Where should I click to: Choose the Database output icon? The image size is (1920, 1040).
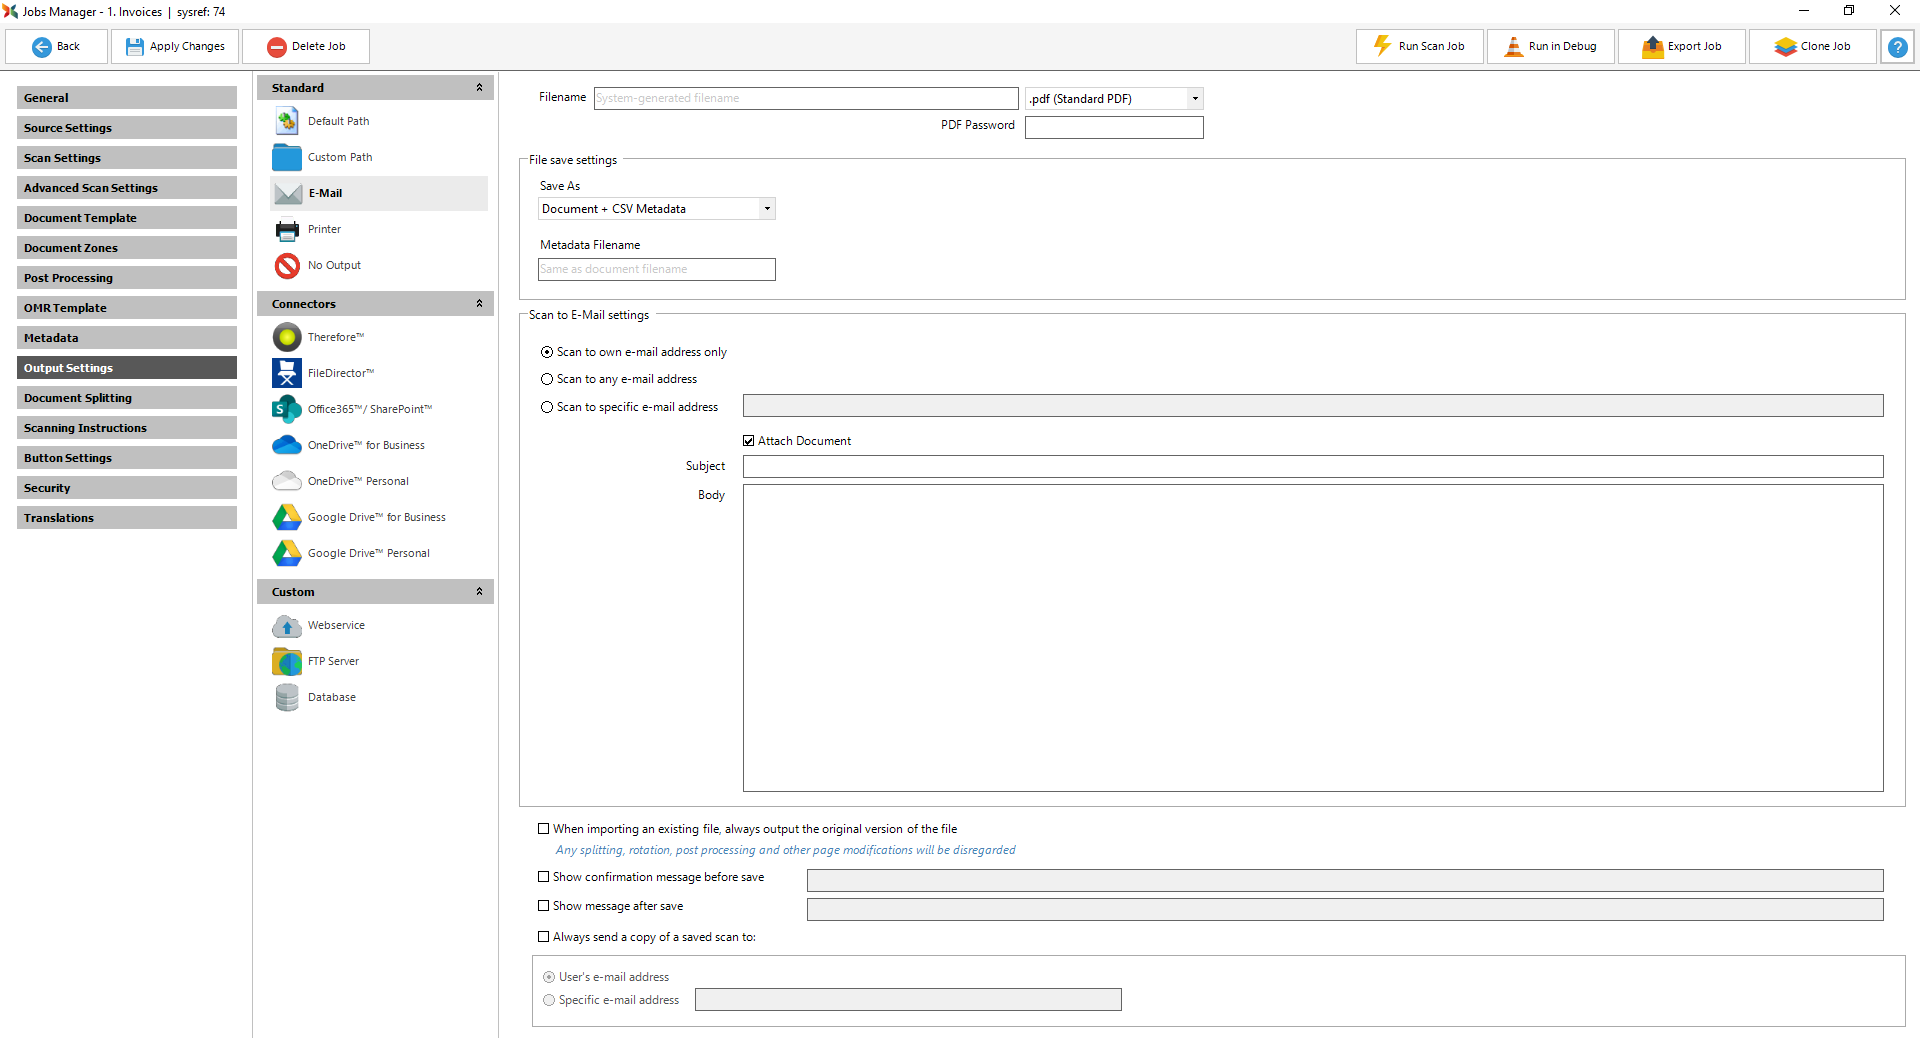tap(287, 697)
